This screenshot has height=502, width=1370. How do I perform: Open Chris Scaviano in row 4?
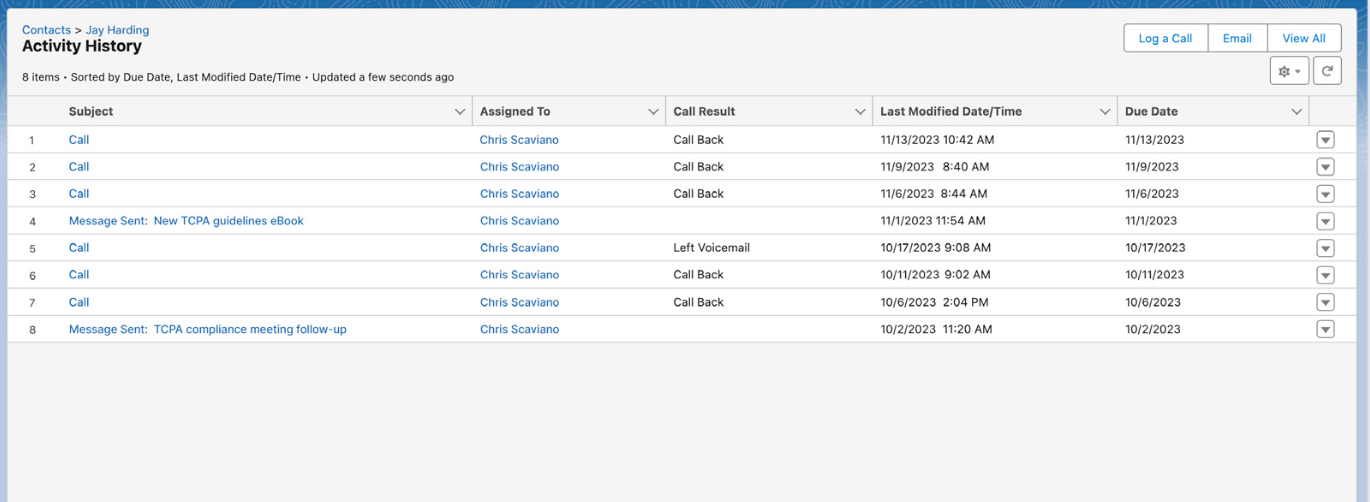point(519,221)
